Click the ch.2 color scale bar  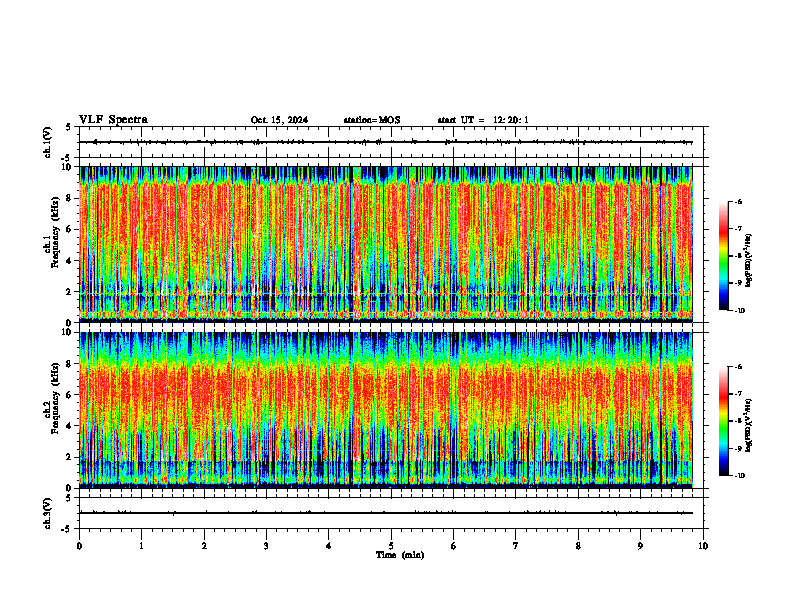tap(723, 421)
